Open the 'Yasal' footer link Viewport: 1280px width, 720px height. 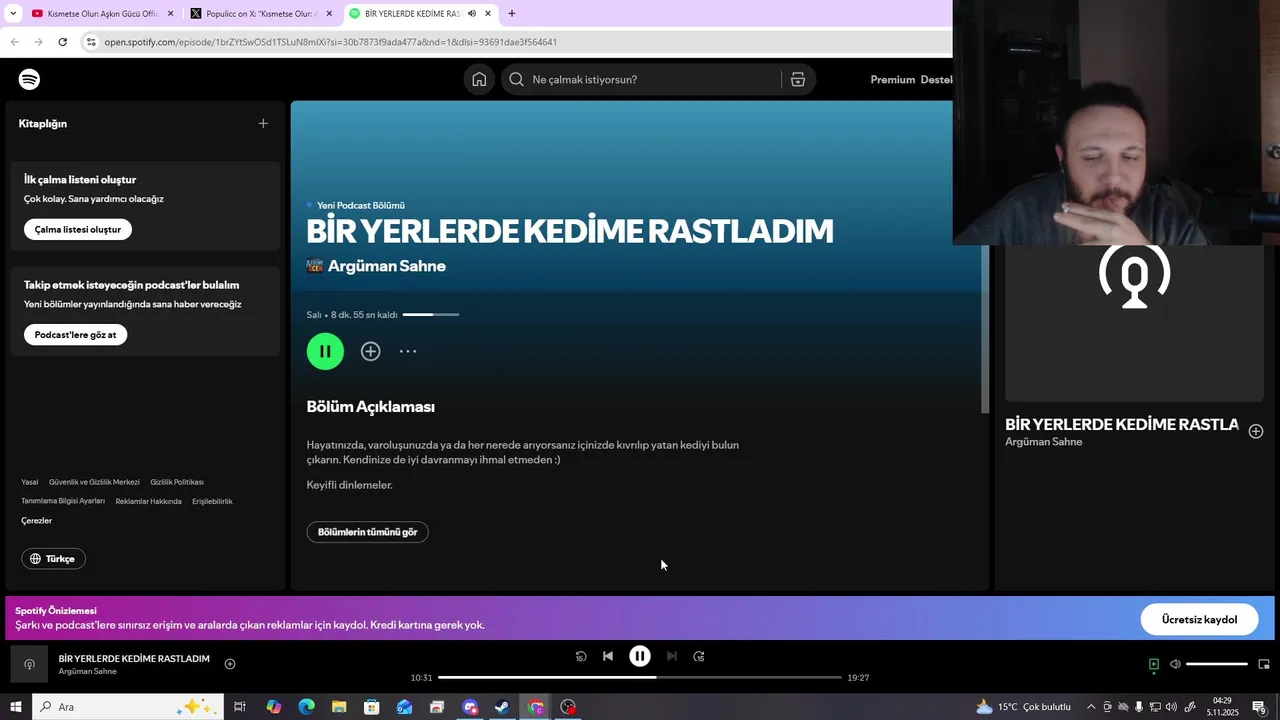click(x=30, y=482)
